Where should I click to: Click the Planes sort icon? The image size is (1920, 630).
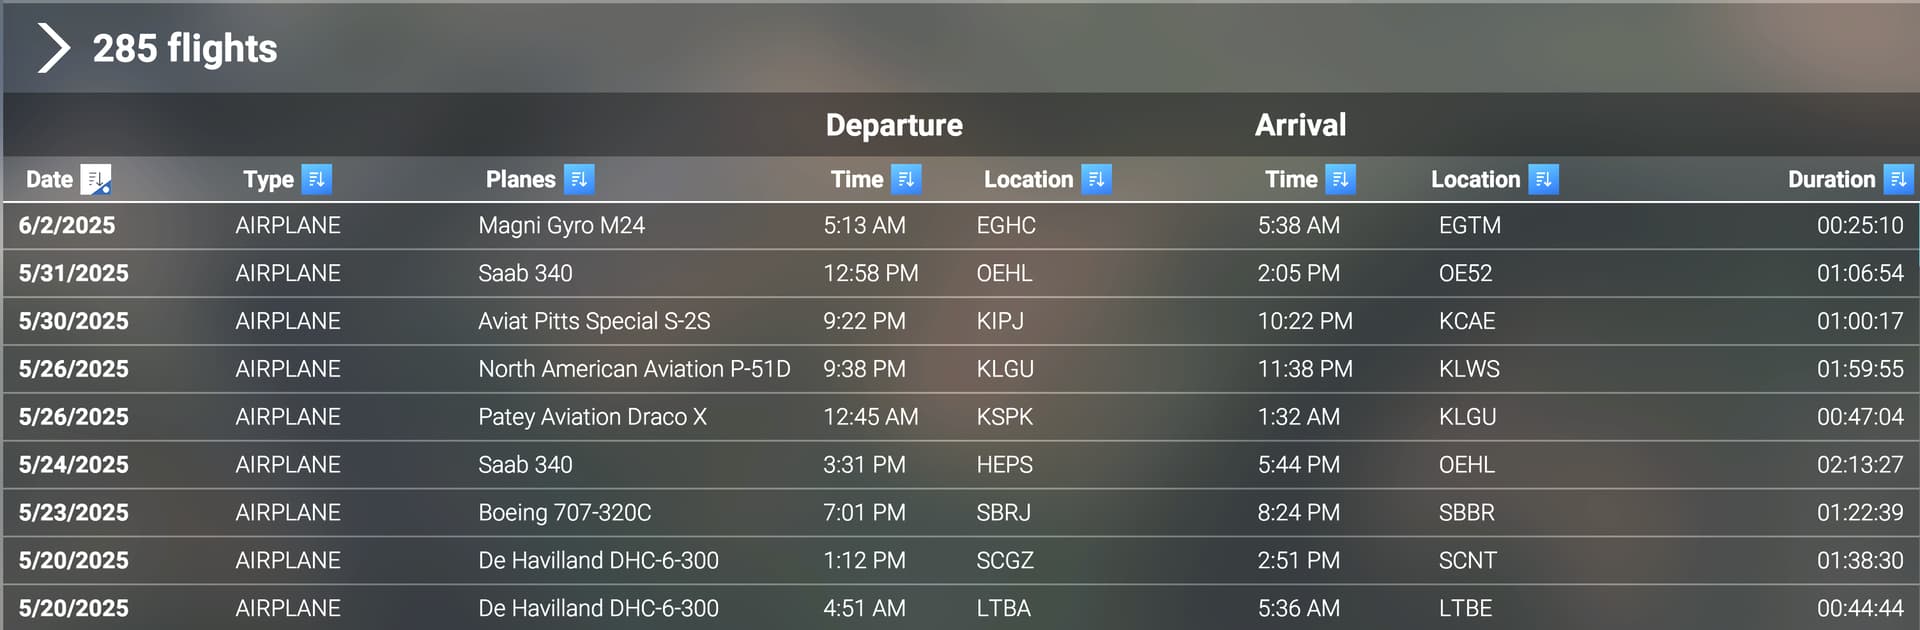[579, 179]
